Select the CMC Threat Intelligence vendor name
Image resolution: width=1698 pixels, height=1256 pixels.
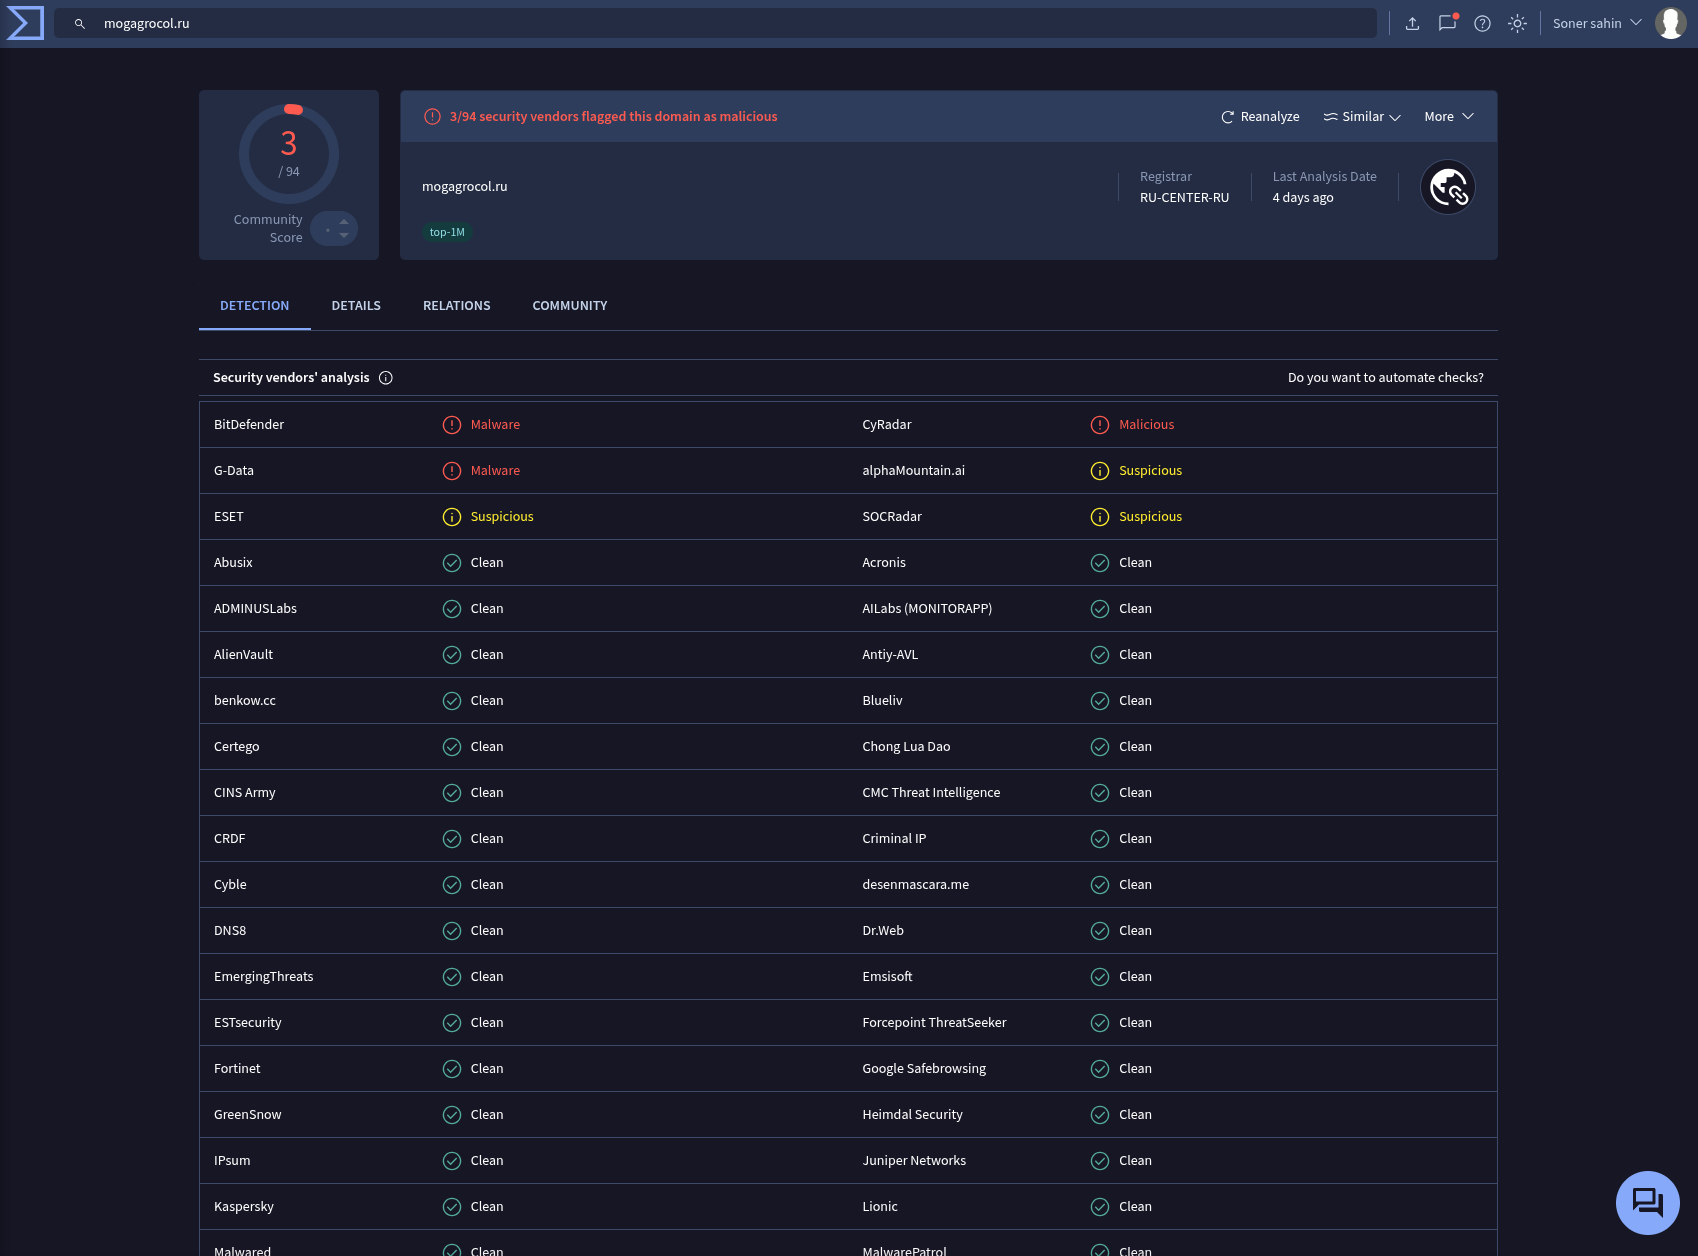[x=931, y=793]
